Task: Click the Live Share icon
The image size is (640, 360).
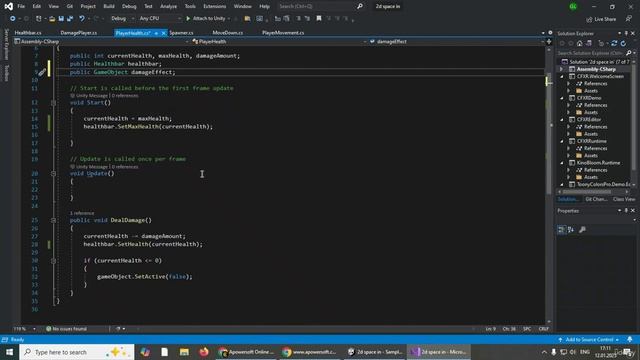Action: tap(589, 19)
